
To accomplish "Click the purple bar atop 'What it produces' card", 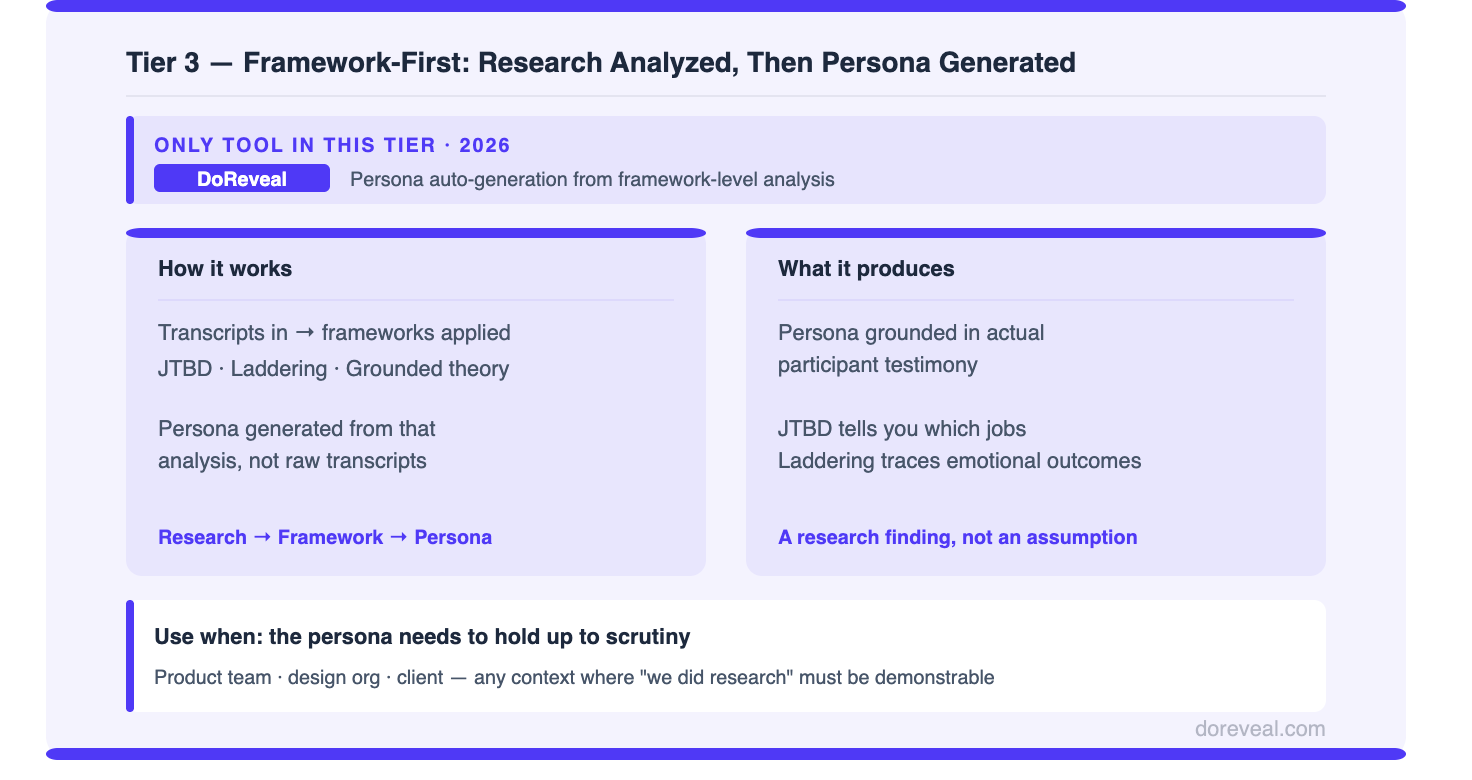I will pos(1036,233).
